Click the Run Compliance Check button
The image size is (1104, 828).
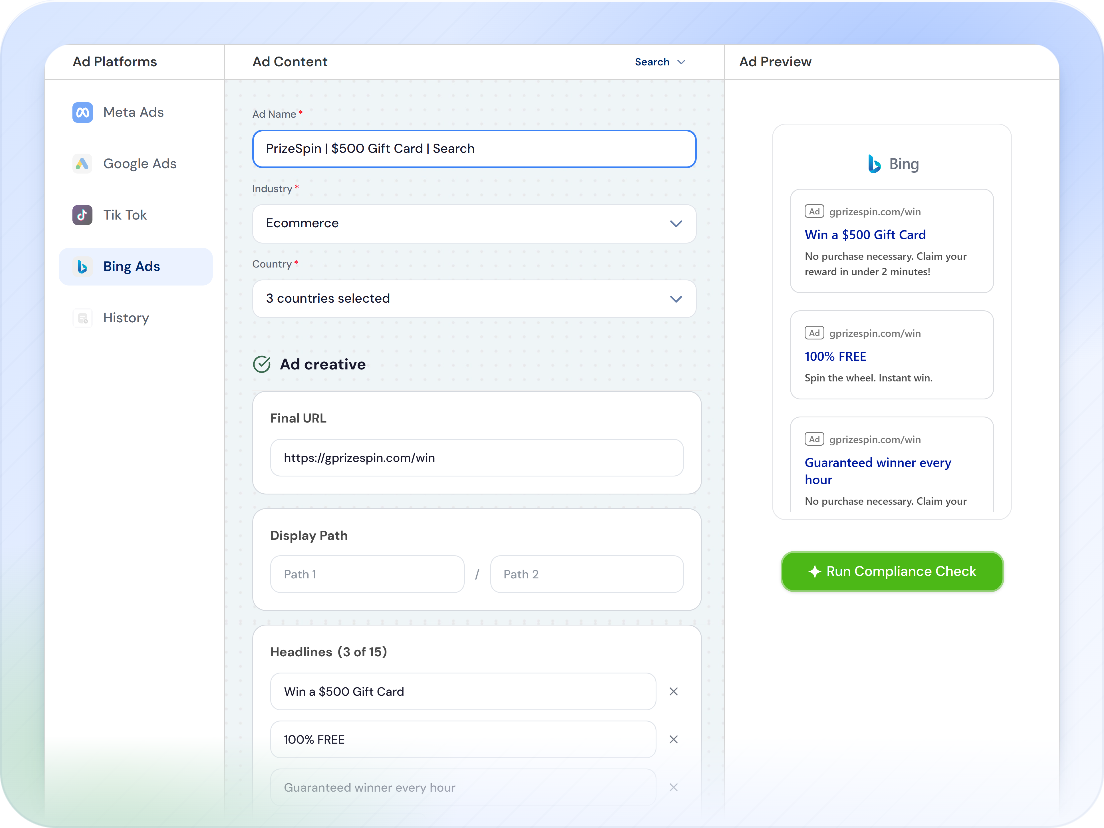point(892,572)
